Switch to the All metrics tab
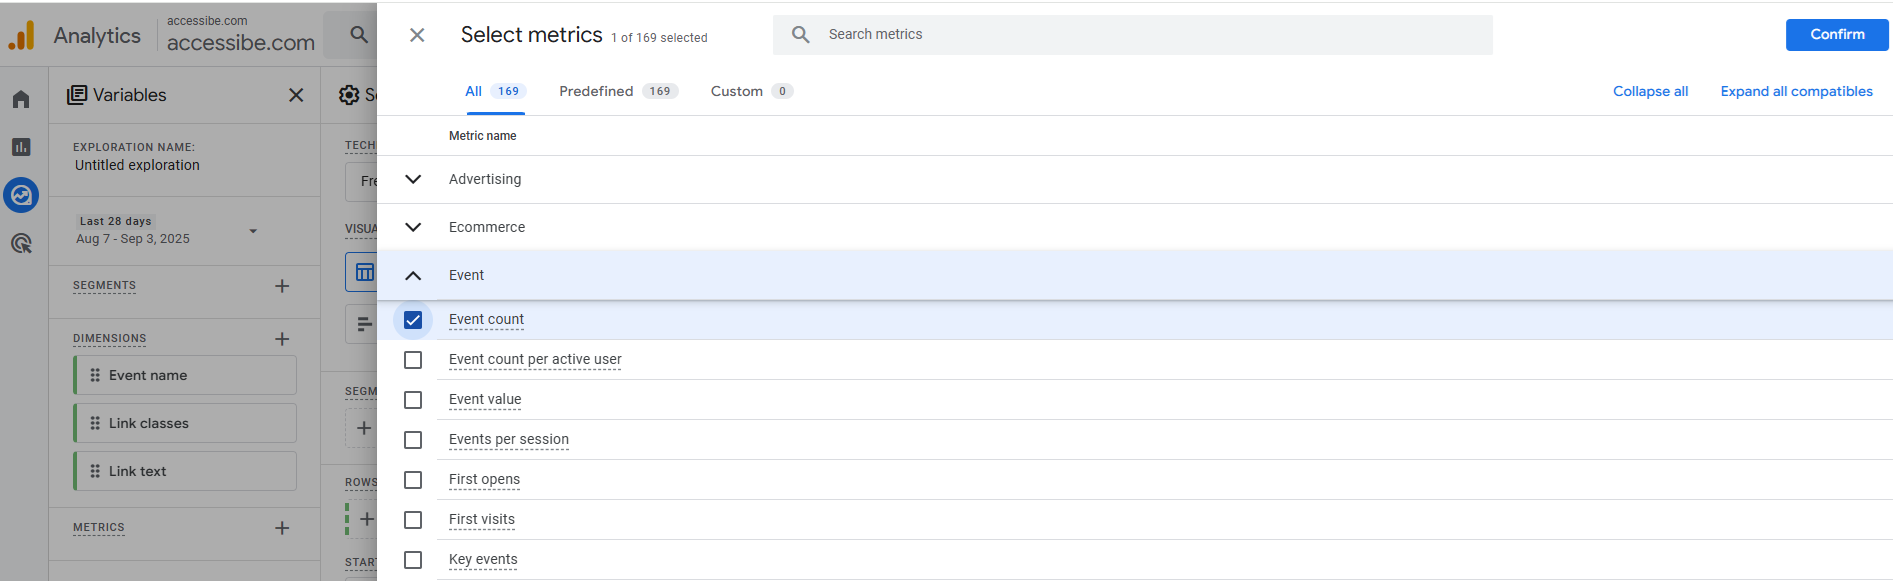Image resolution: width=1893 pixels, height=581 pixels. pos(495,91)
